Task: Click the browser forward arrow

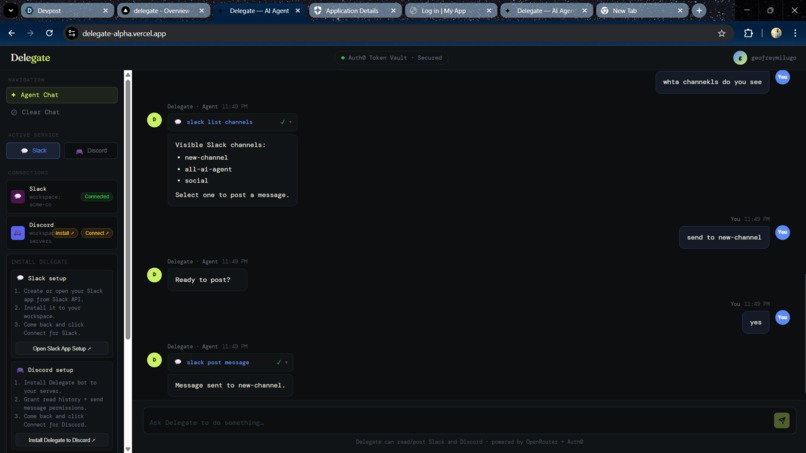Action: 30,33
